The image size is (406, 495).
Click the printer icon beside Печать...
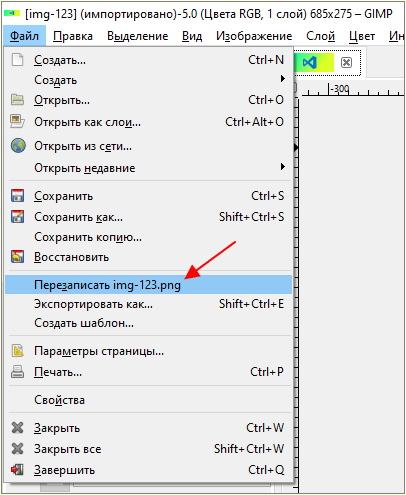click(x=17, y=371)
